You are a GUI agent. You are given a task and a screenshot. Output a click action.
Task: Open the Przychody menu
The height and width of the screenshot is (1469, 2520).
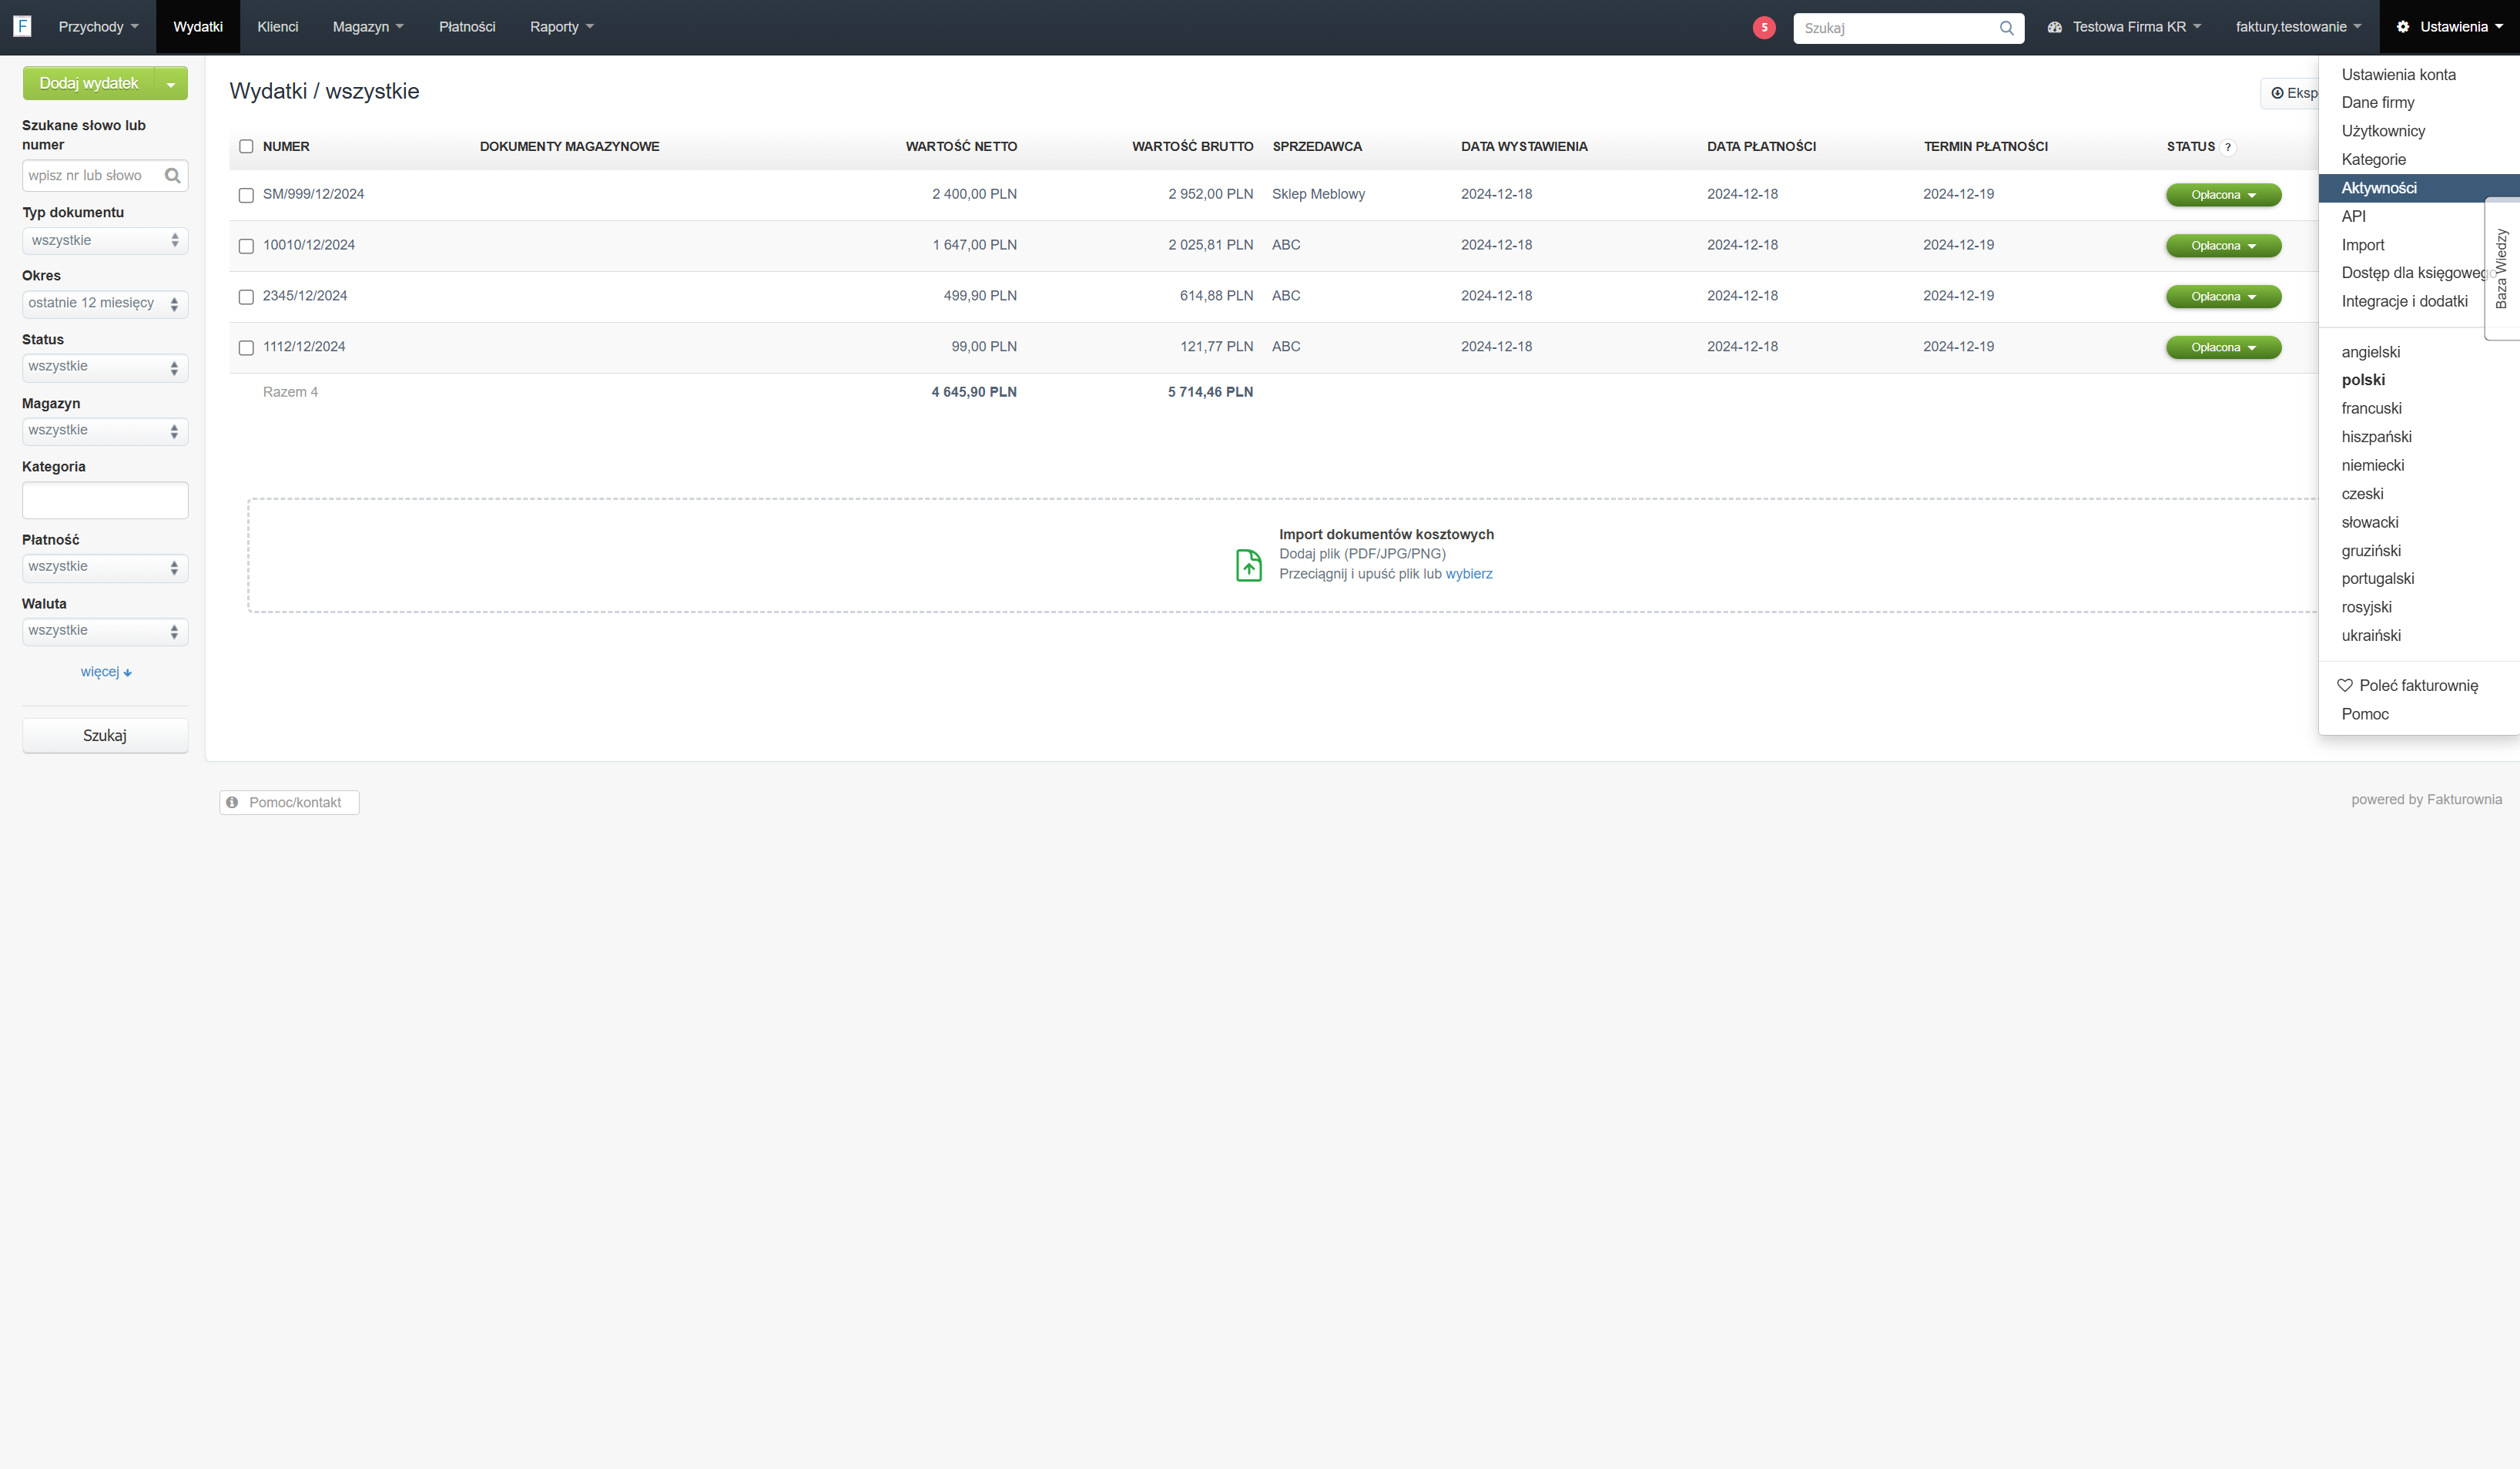(98, 27)
